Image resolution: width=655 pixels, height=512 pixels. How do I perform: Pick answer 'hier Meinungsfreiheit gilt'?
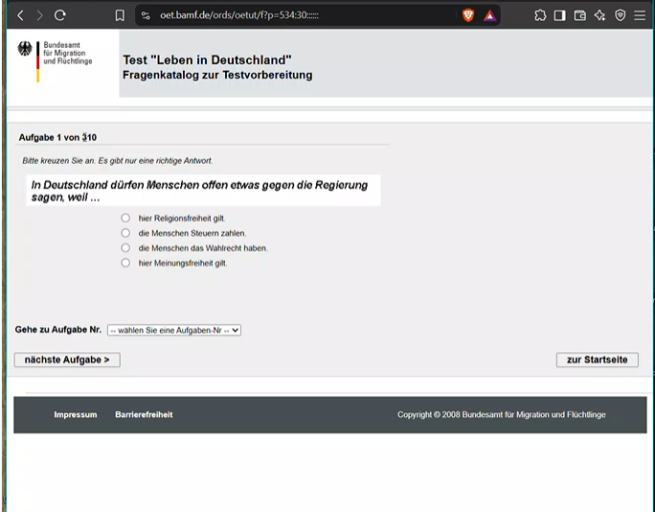tap(125, 263)
